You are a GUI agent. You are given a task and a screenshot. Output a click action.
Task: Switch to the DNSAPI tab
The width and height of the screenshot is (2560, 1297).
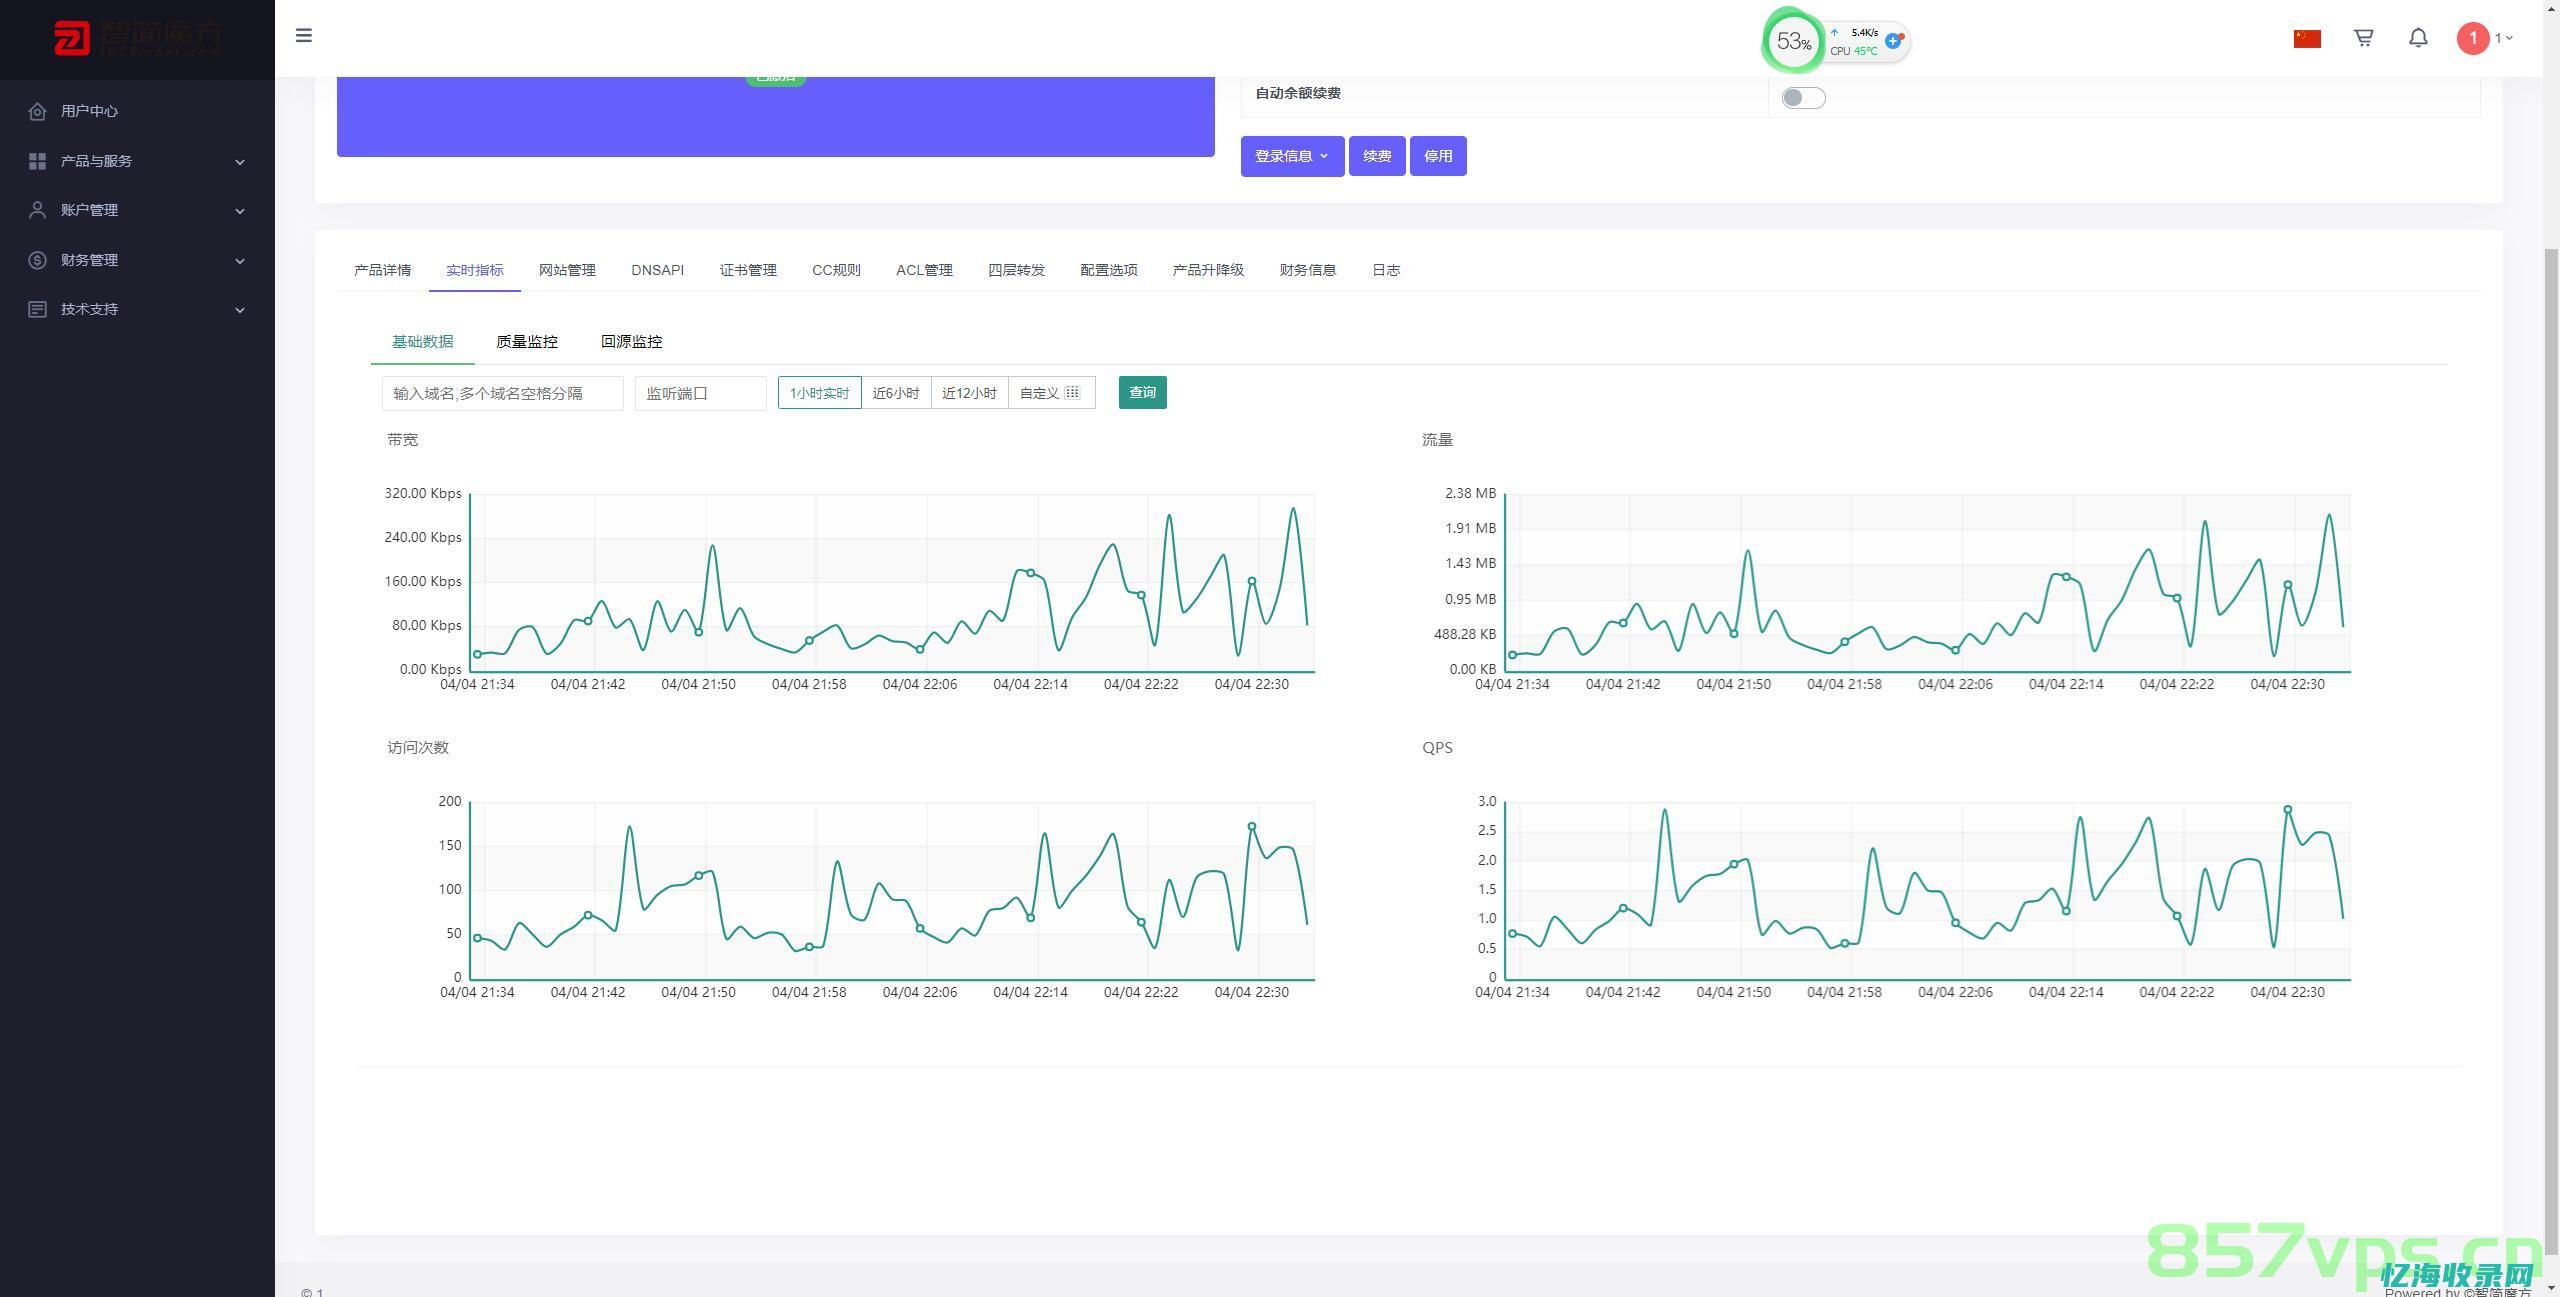657,270
